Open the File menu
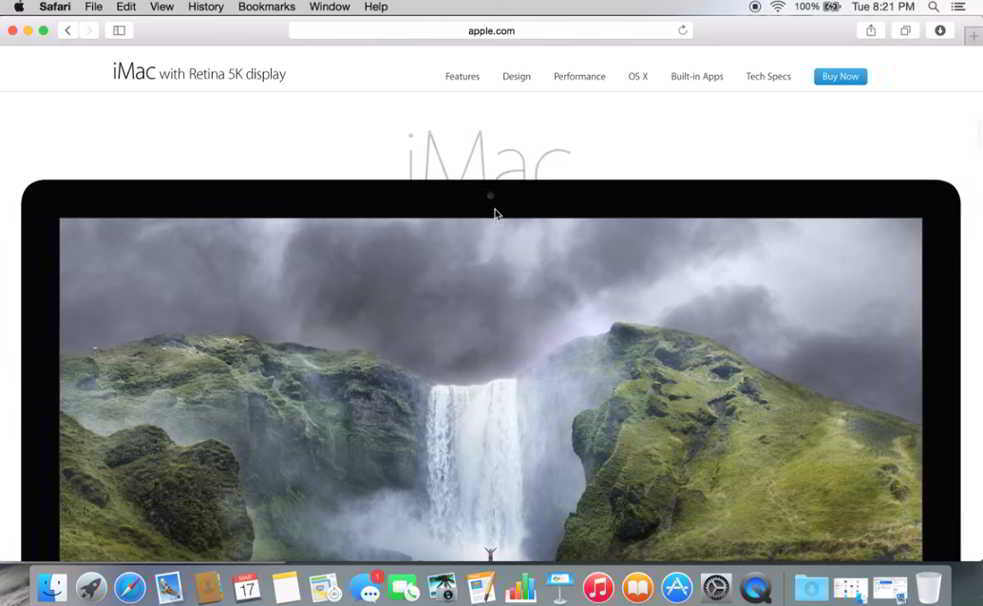This screenshot has width=983, height=606. (93, 7)
